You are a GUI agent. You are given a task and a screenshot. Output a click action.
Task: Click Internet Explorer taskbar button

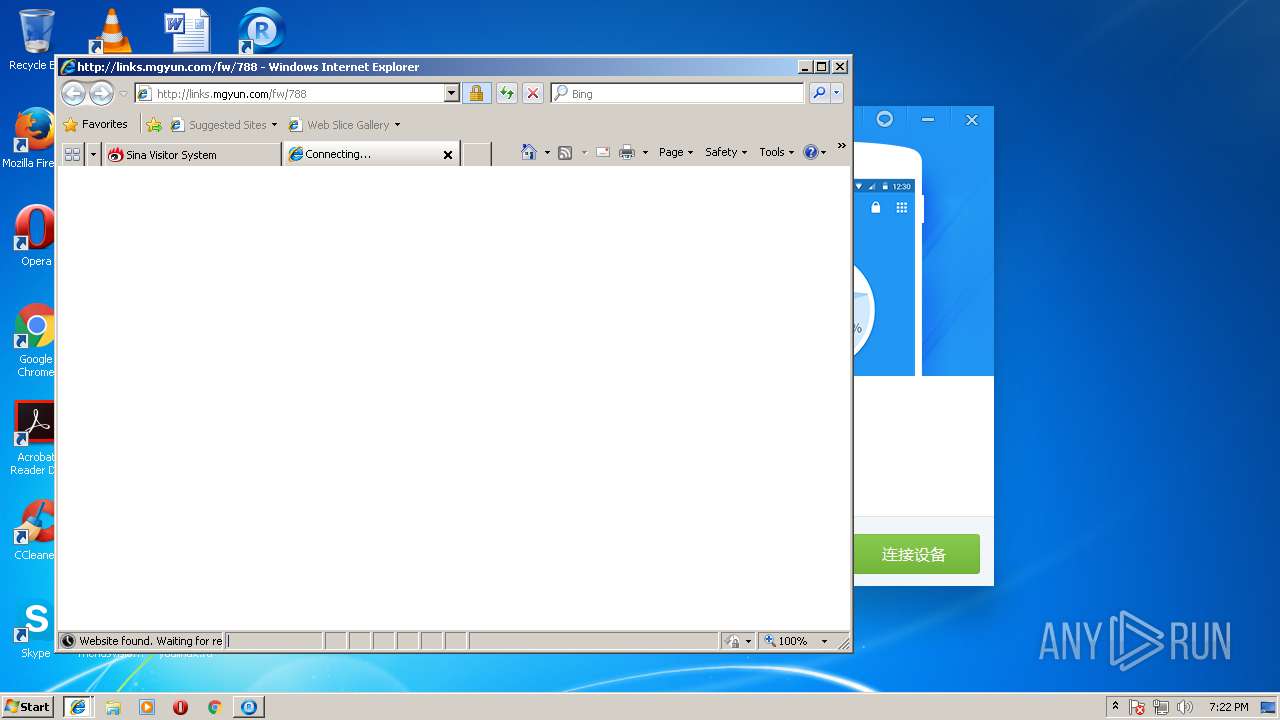[x=77, y=707]
